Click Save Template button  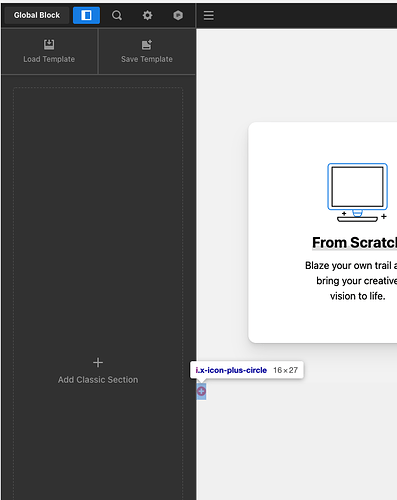pyautogui.click(x=147, y=51)
